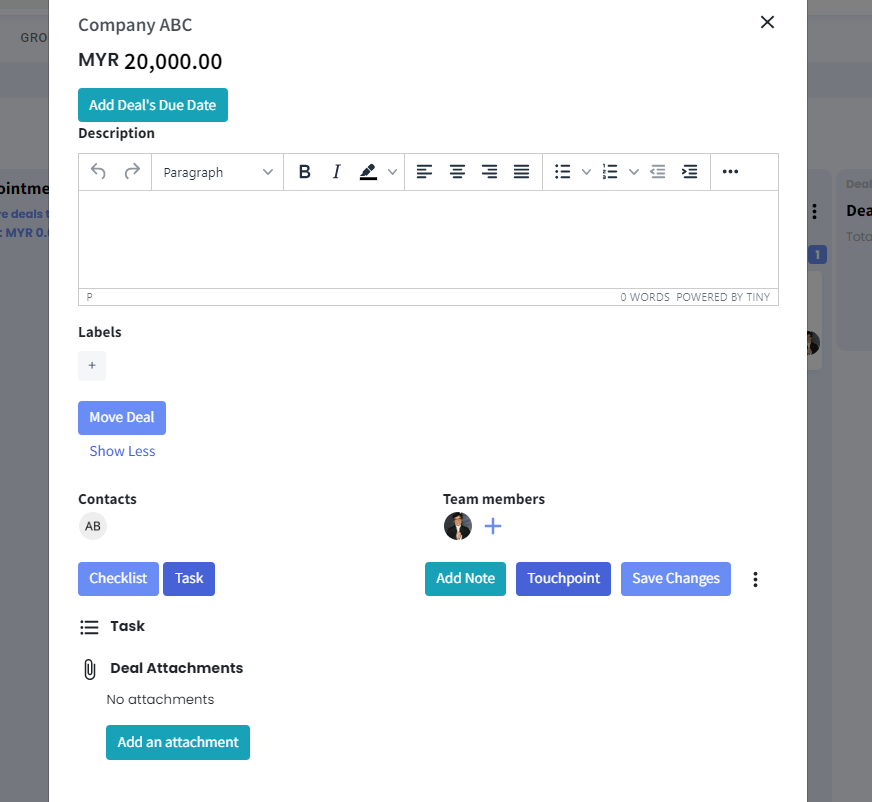Open the Paragraph format dropdown
The image size is (872, 802).
click(x=217, y=172)
